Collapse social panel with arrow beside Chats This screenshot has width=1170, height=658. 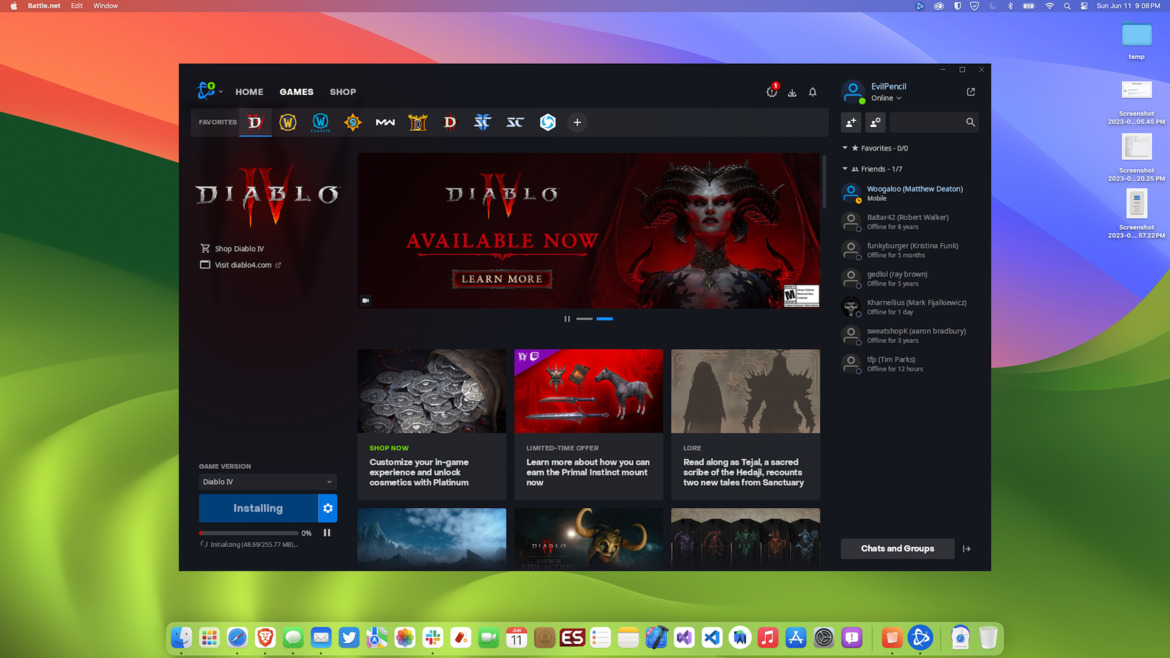tap(967, 549)
